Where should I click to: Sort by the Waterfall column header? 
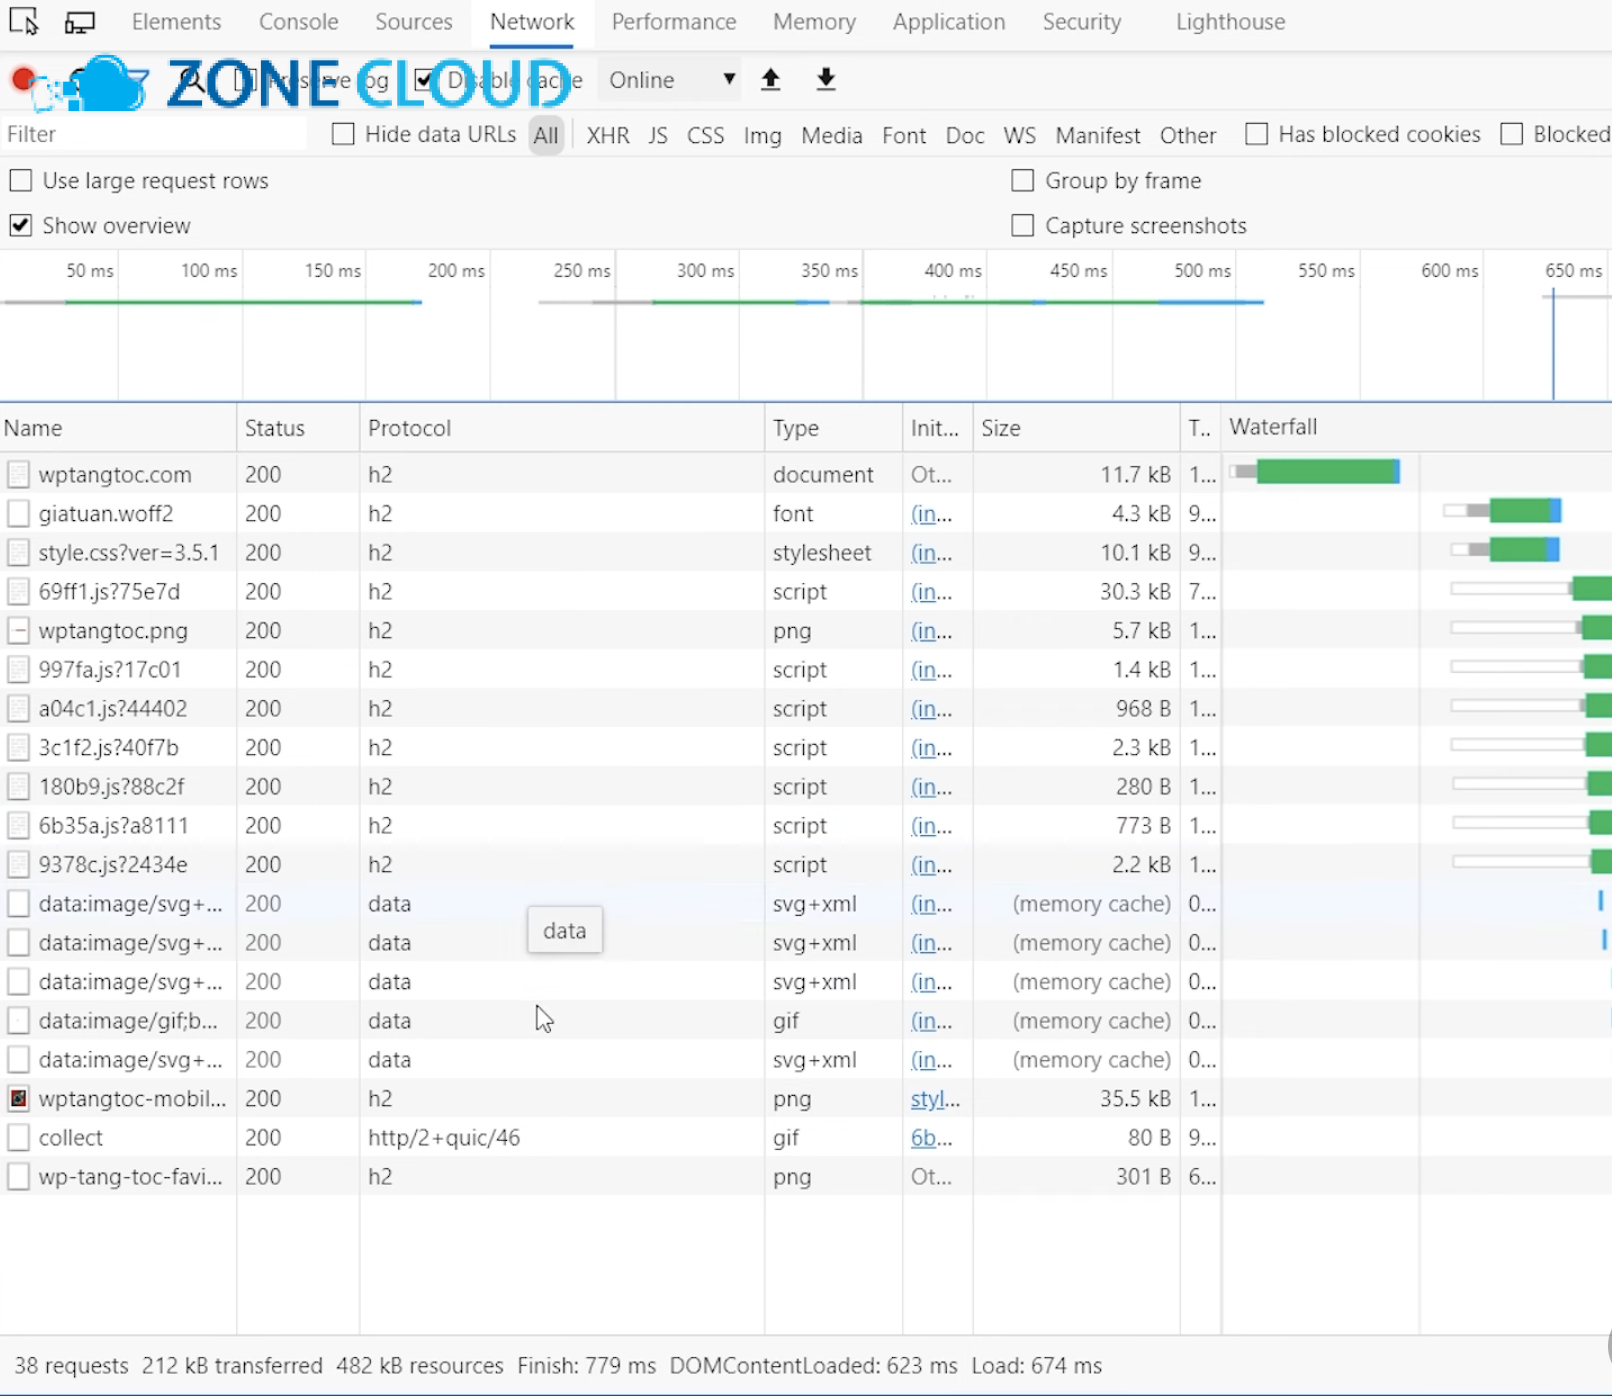(x=1416, y=428)
